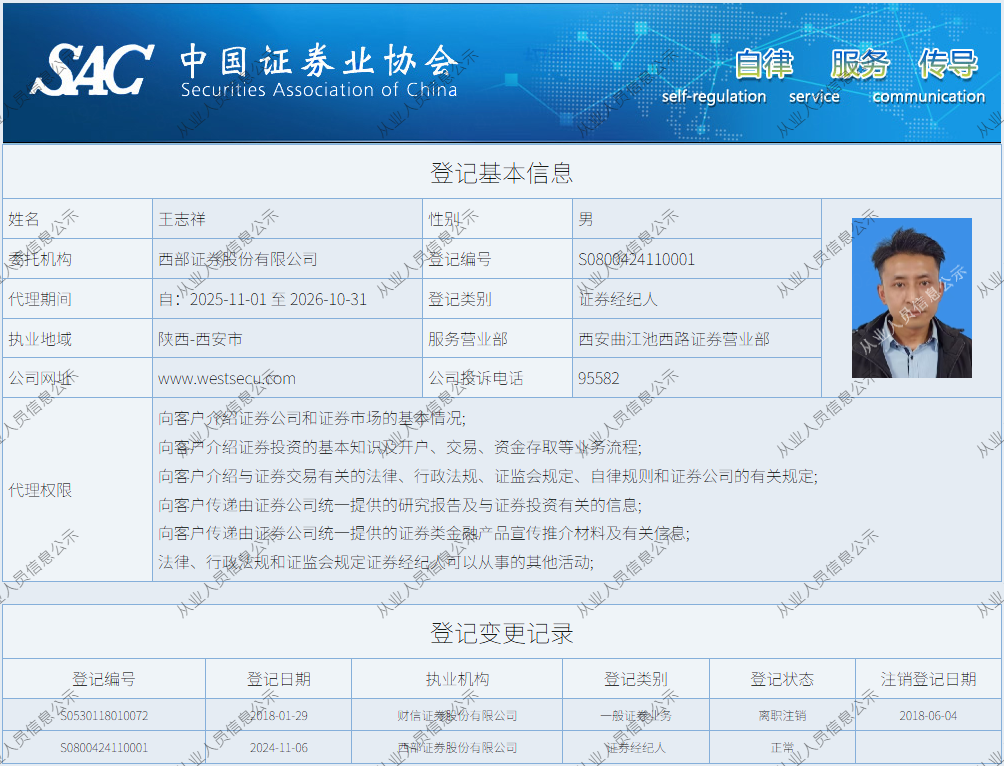This screenshot has width=1004, height=766.
Task: Click the SAC logo in the banner
Action: (x=93, y=69)
